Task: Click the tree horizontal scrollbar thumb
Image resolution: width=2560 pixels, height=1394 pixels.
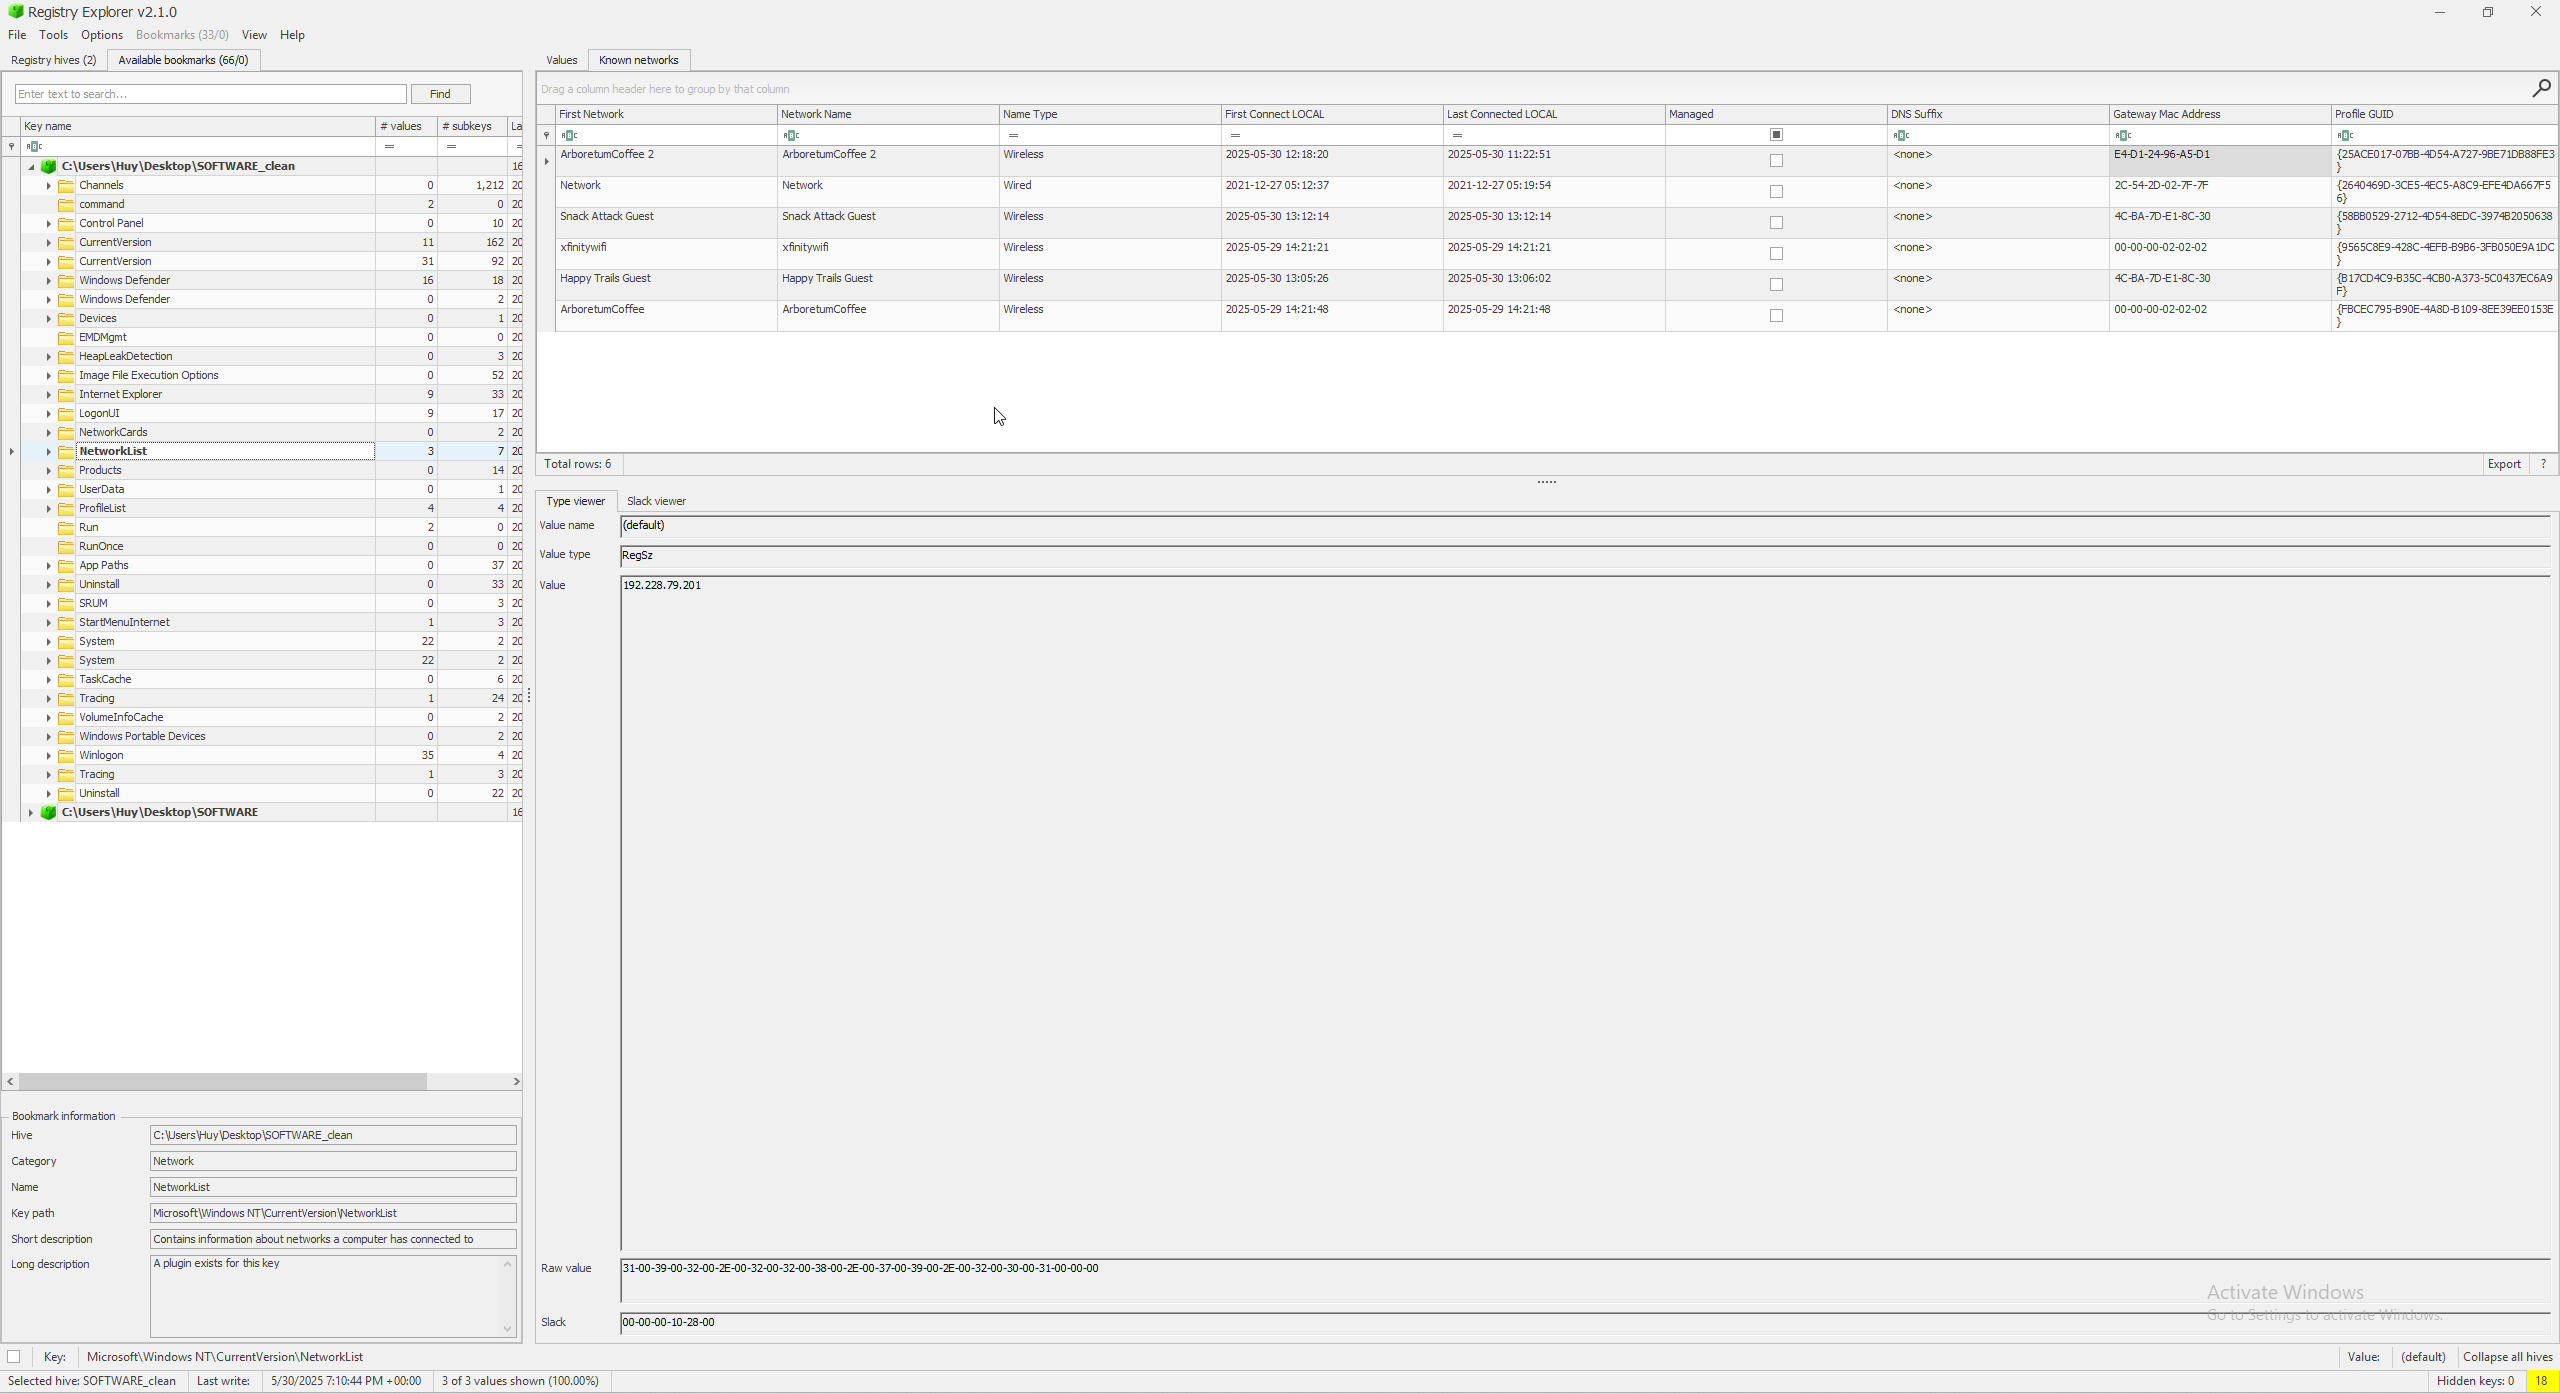Action: [222, 1081]
